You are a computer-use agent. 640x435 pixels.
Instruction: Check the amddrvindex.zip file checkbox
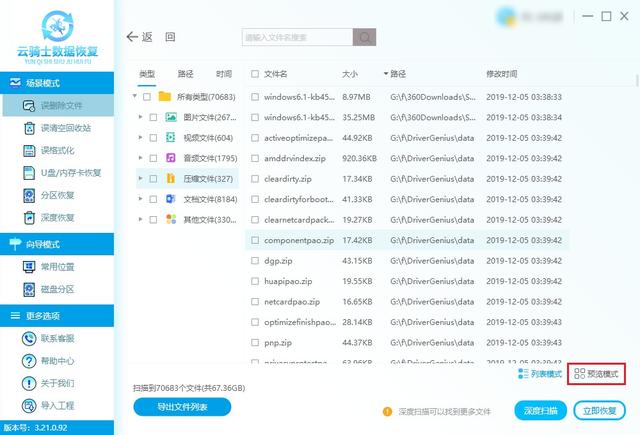[255, 158]
